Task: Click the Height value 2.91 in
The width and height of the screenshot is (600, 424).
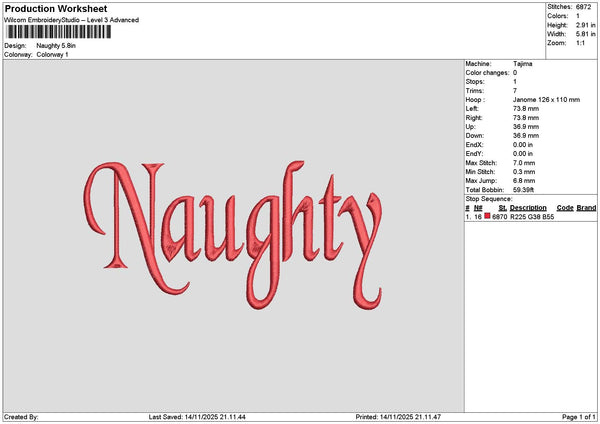Action: pos(585,25)
